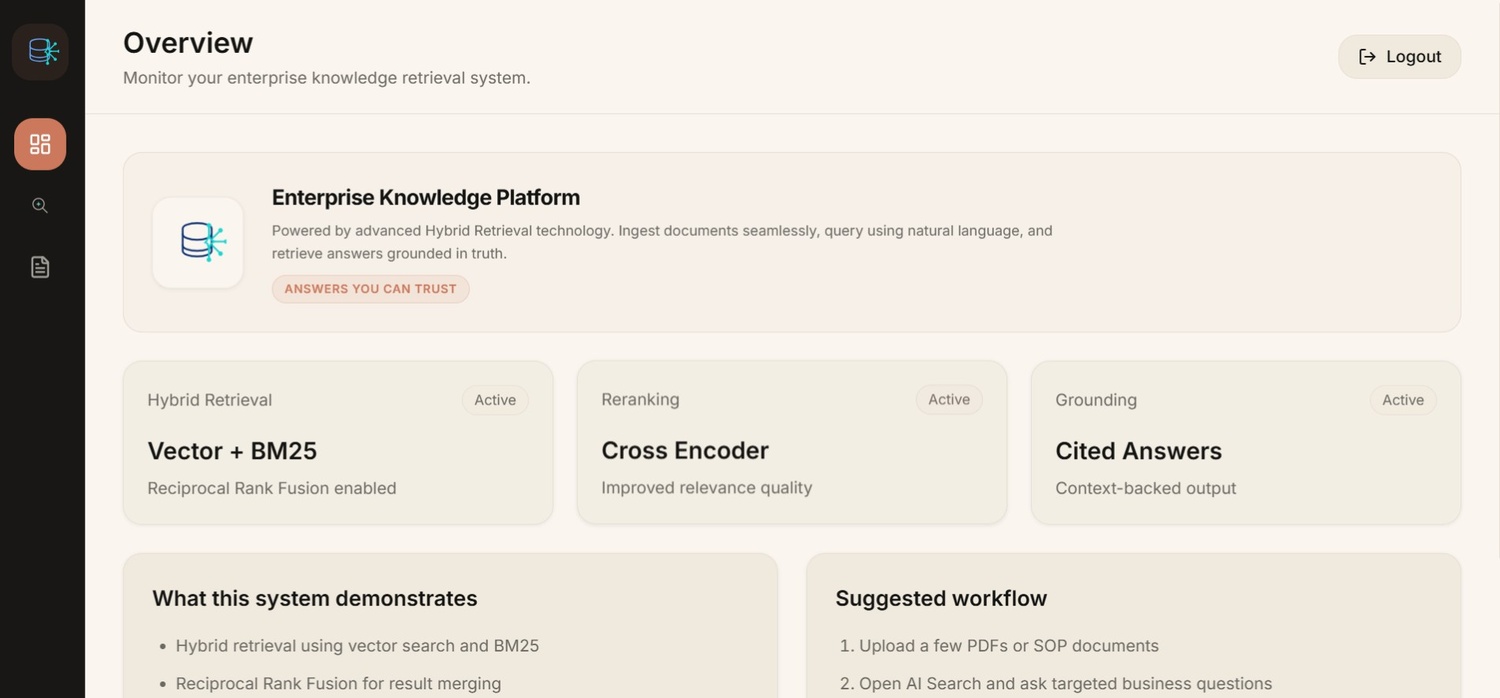Screen dimensions: 1500x698
Task: Click the Hybrid Retrieval card label
Action: [x=210, y=400]
